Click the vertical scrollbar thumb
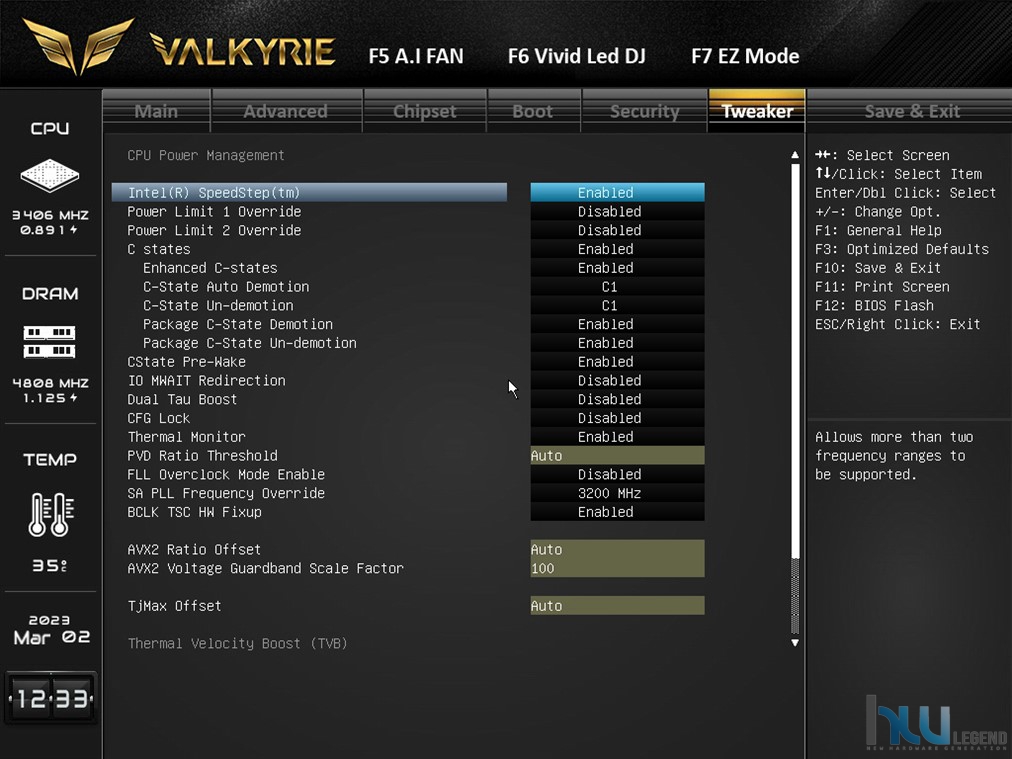The width and height of the screenshot is (1012, 759). tap(795, 361)
